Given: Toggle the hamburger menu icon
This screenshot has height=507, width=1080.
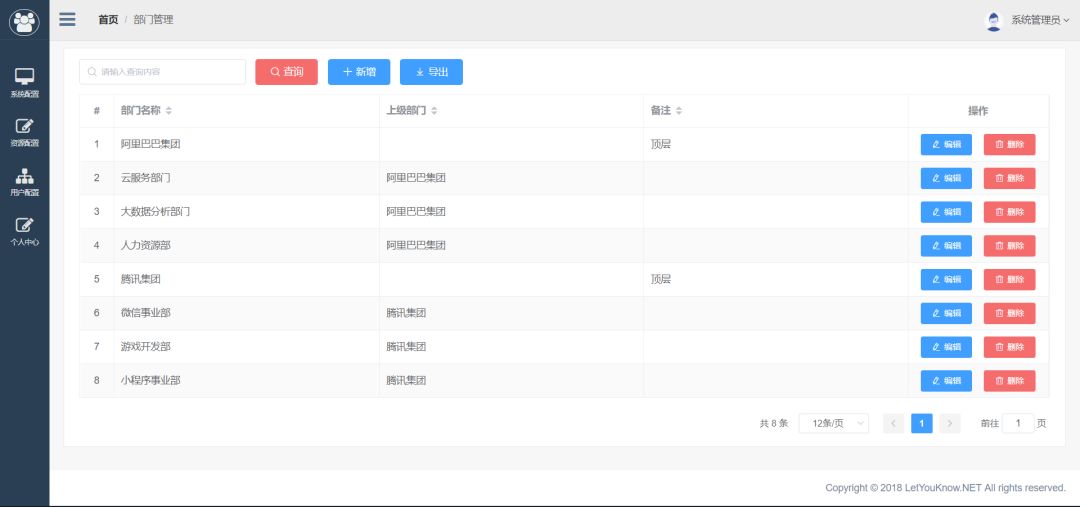Looking at the screenshot, I should point(67,19).
